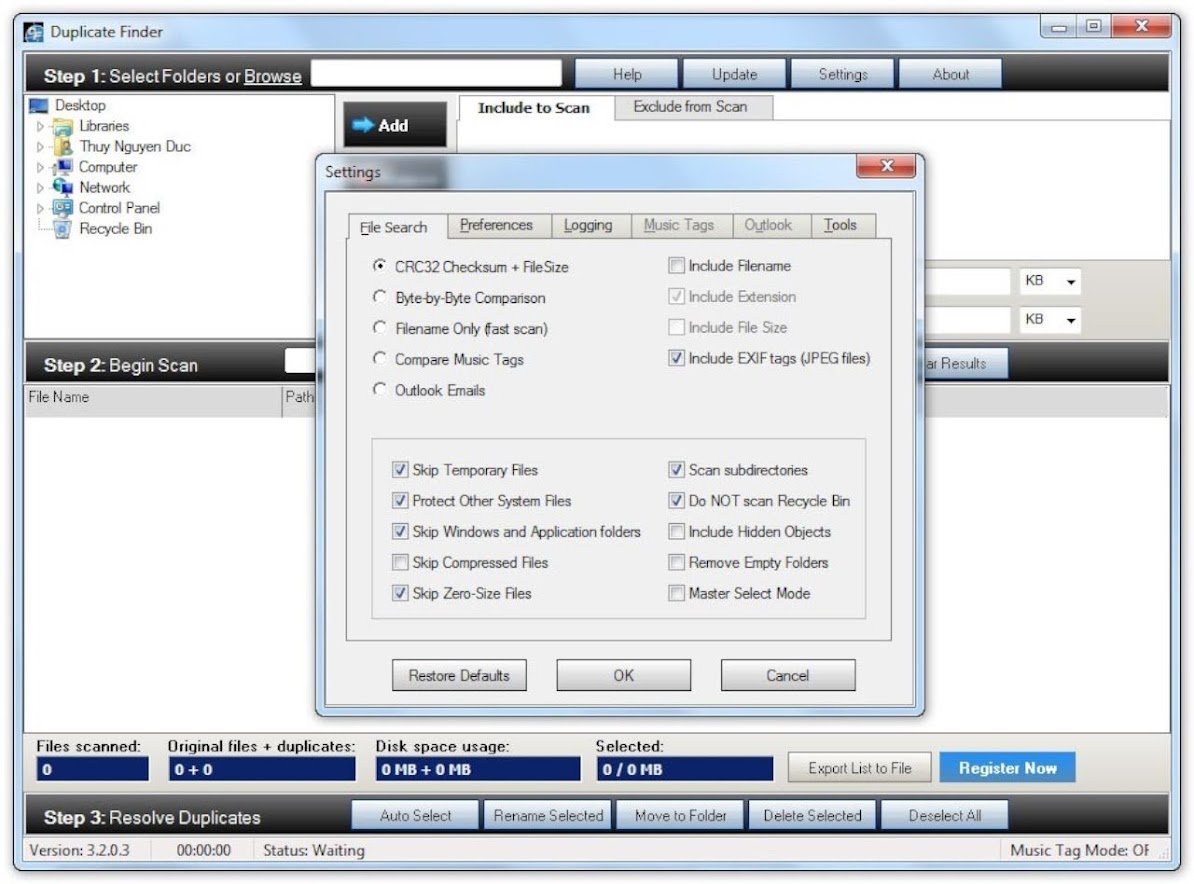Click the folder path input field
Screen dimensions: 1194x884
tap(436, 74)
